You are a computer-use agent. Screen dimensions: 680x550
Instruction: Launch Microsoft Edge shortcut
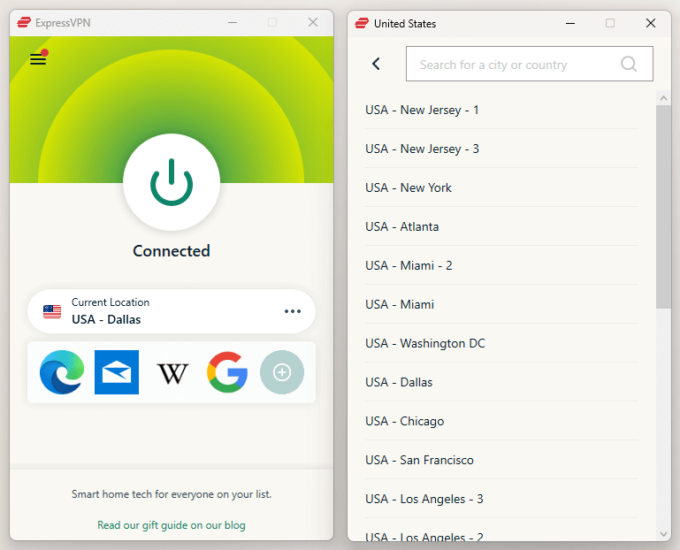[62, 372]
